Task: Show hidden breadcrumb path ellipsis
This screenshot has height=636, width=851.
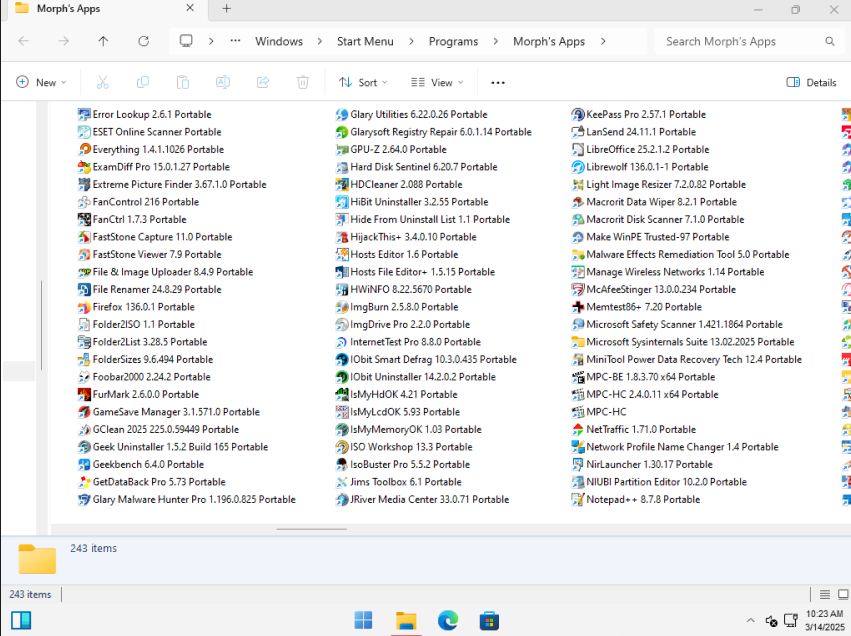Action: (x=235, y=41)
